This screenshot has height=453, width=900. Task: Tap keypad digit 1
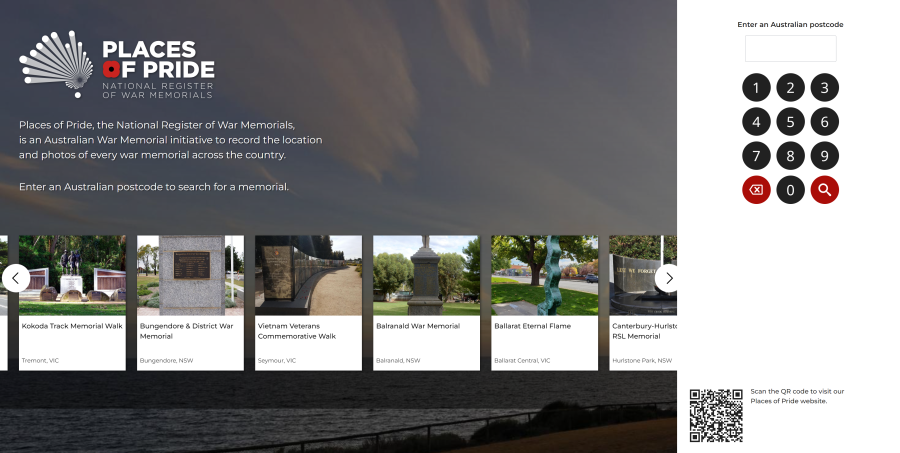point(756,88)
